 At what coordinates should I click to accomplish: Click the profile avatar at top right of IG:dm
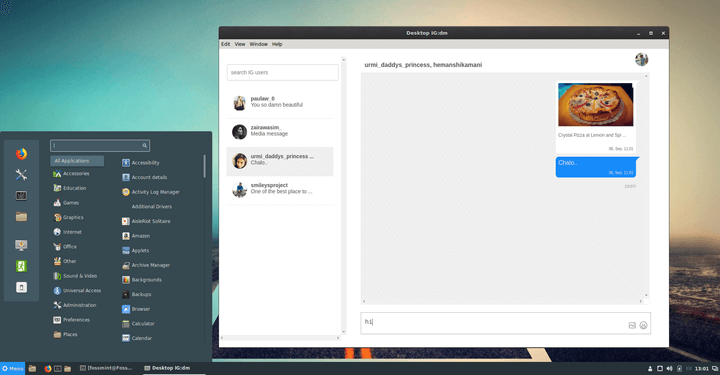(x=641, y=59)
